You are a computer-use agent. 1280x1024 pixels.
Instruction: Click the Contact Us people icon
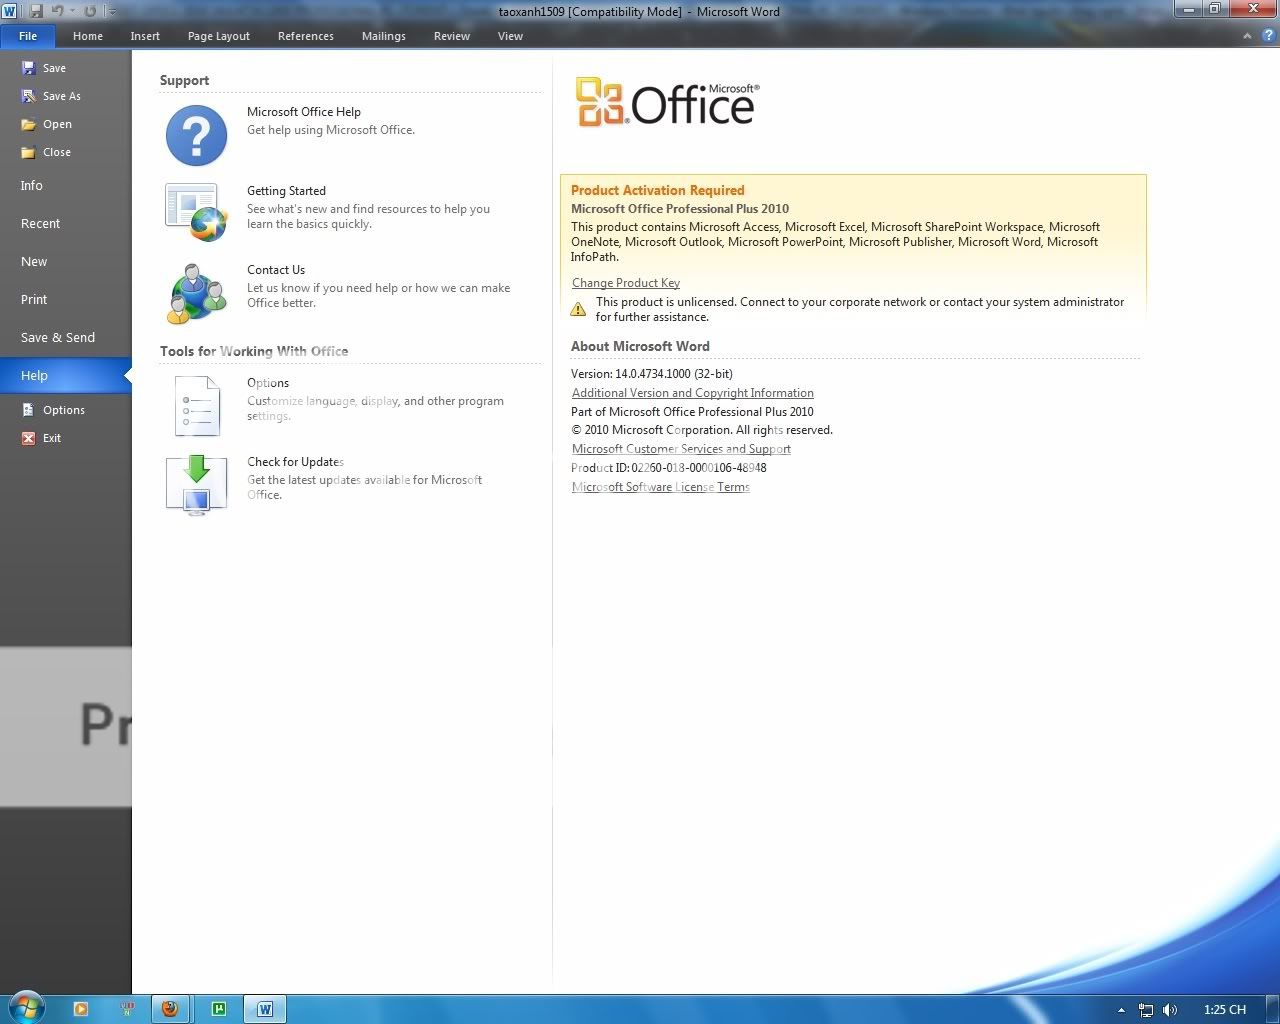[196, 293]
